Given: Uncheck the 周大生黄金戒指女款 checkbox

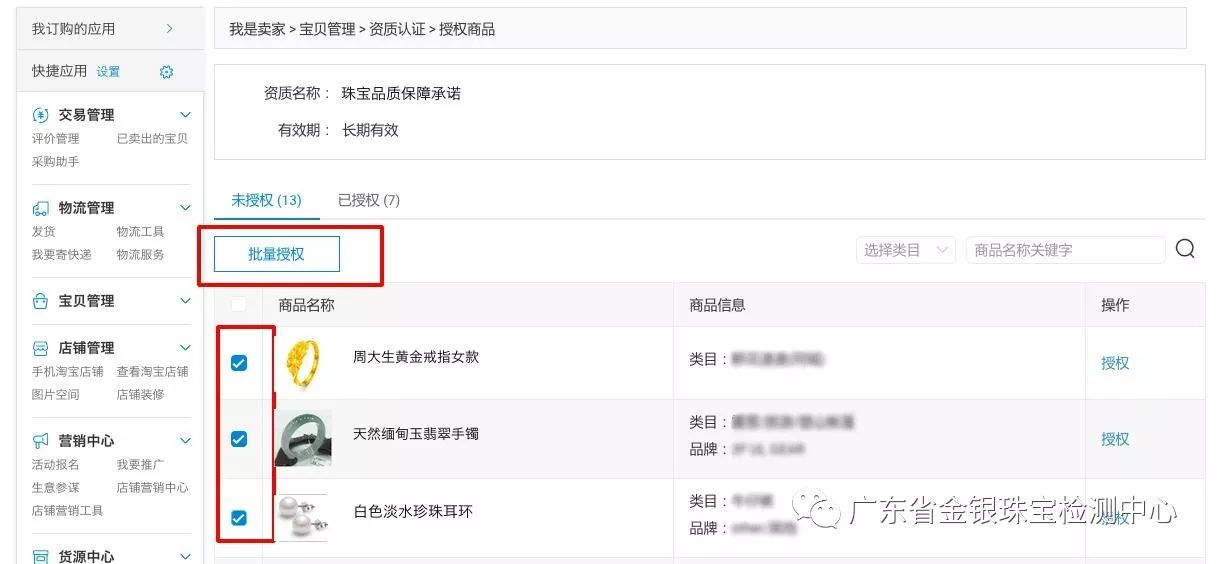Looking at the screenshot, I should 239,363.
